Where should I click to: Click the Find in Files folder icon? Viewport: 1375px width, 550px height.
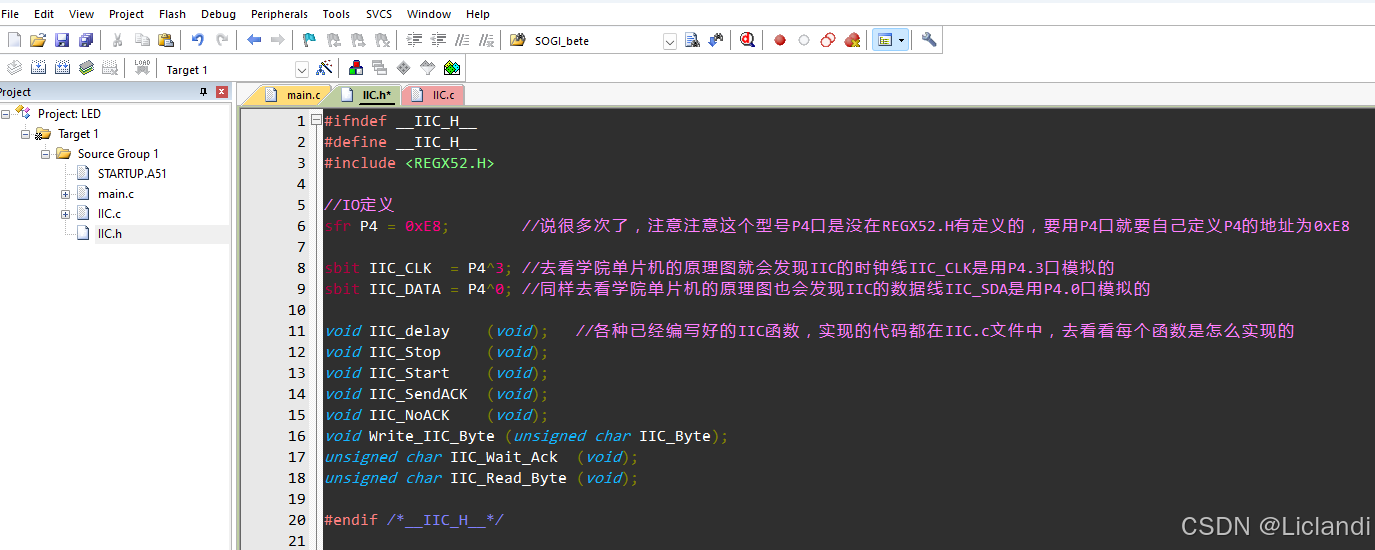(x=517, y=40)
